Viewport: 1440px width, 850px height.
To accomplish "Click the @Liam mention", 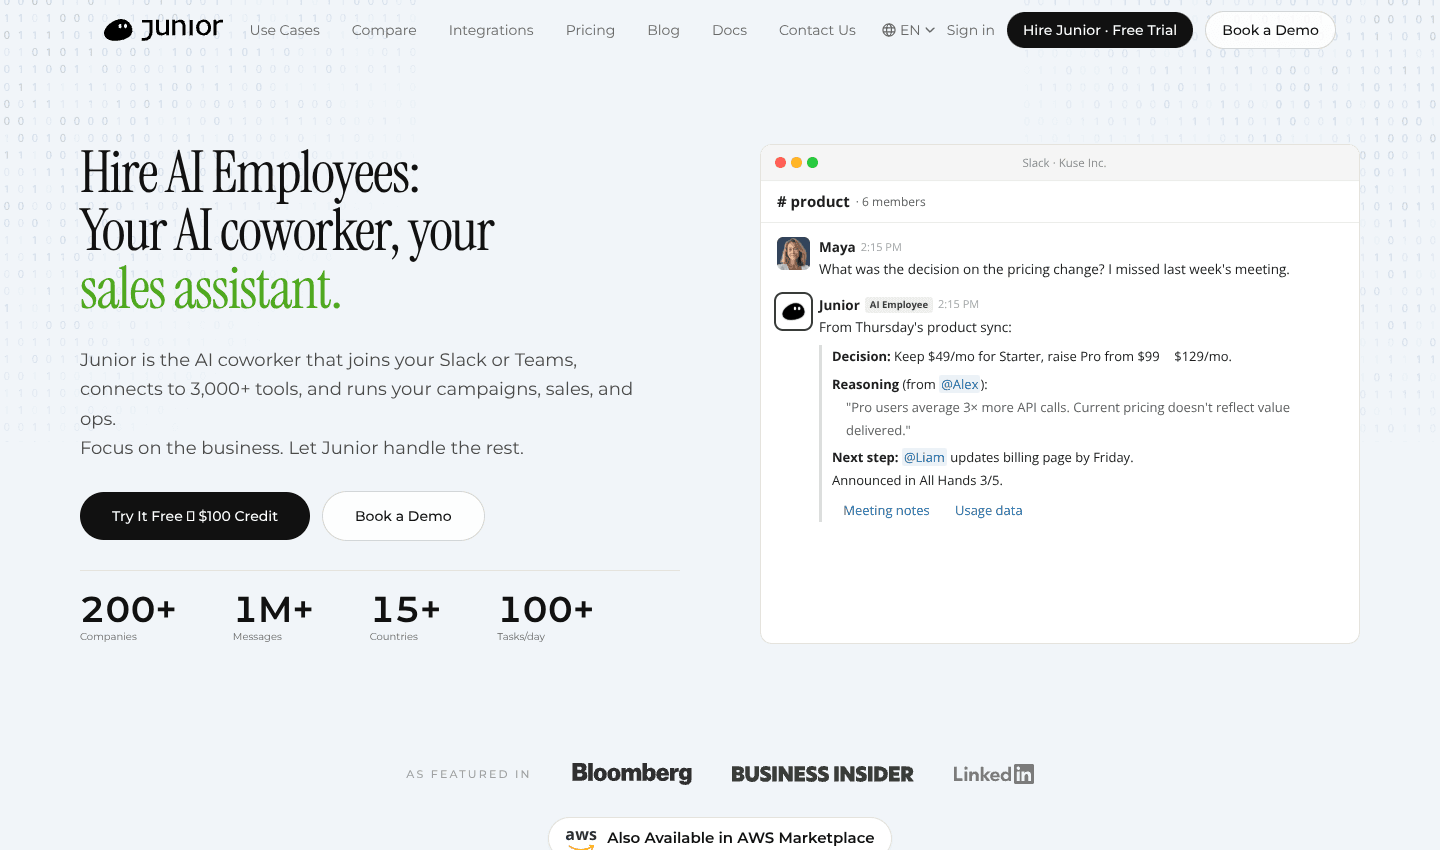I will (x=924, y=457).
